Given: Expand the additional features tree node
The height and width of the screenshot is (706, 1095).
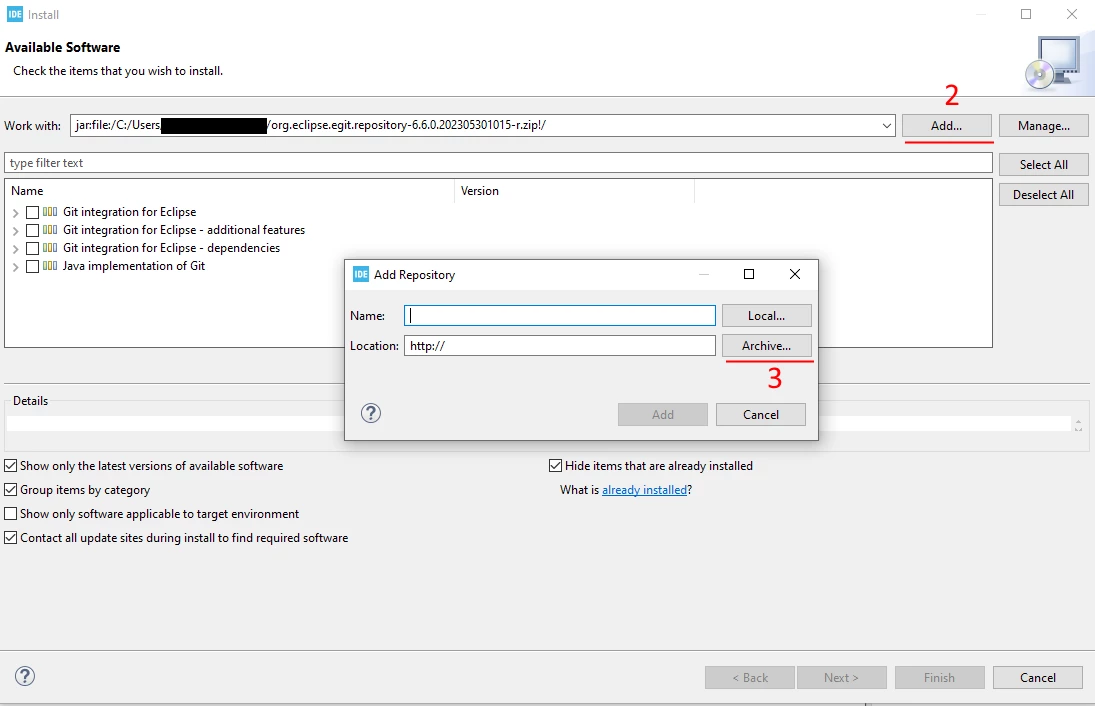Looking at the screenshot, I should 15,230.
